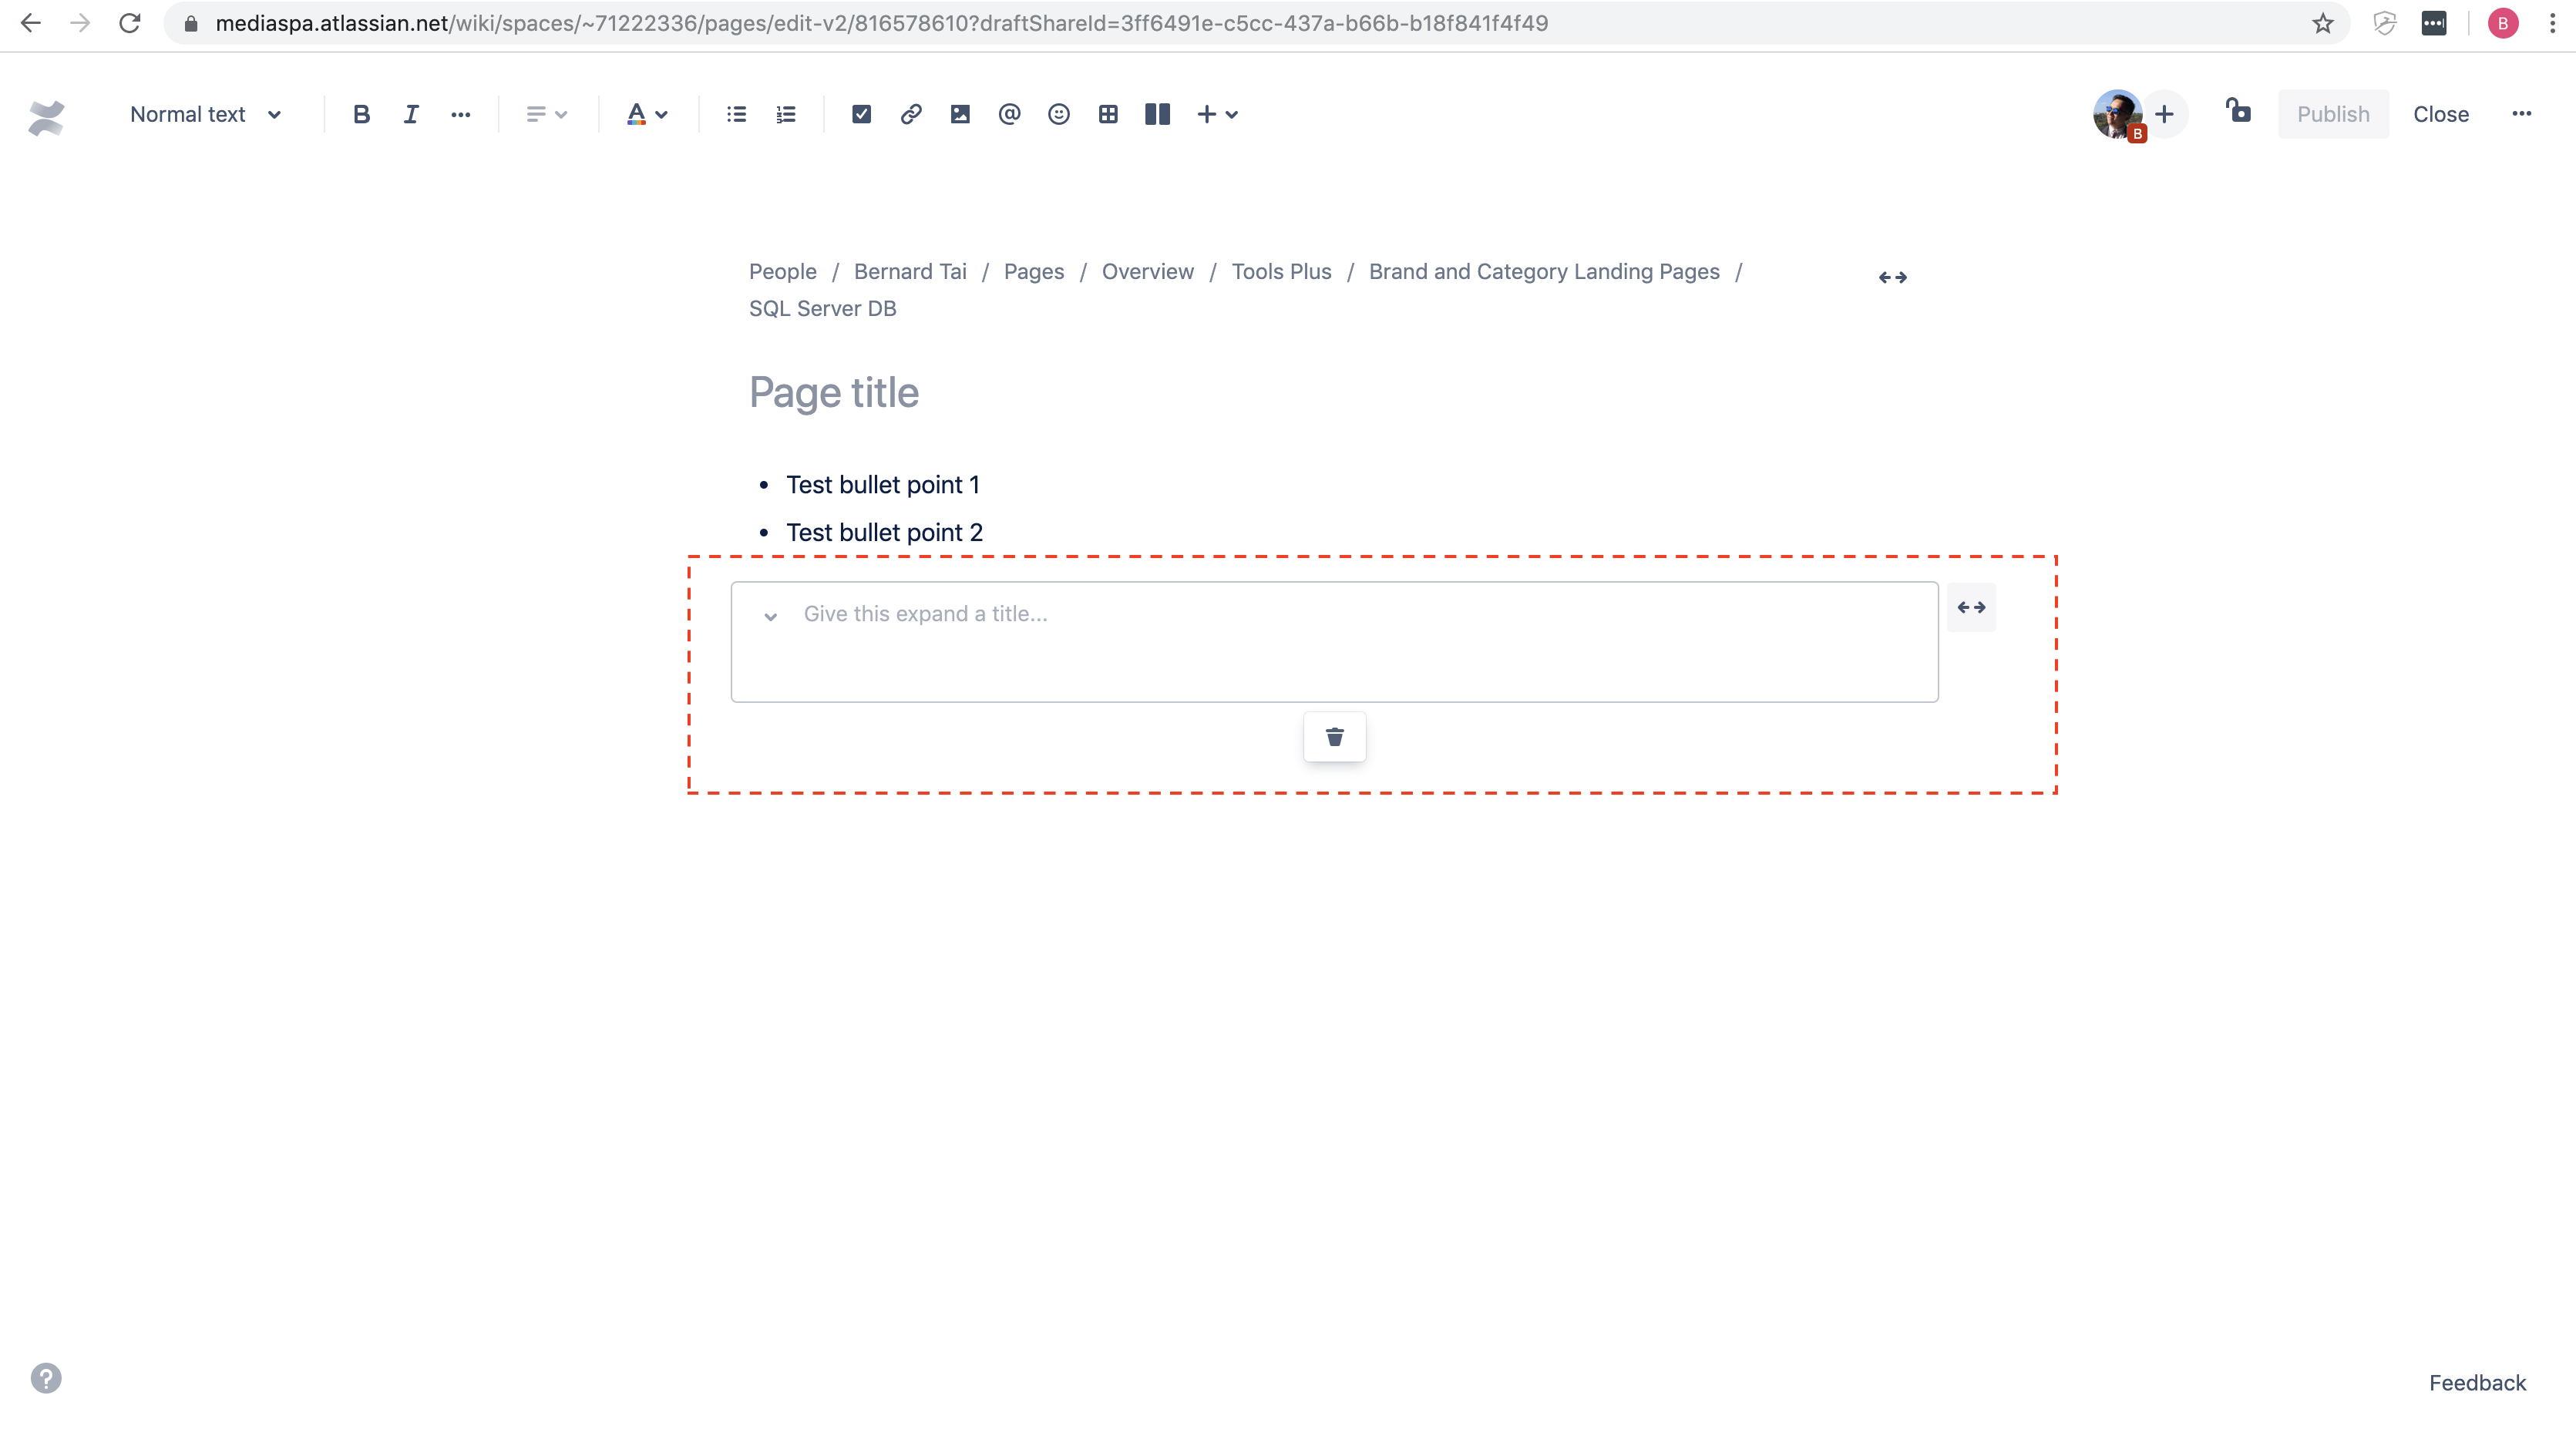2576x1429 pixels.
Task: Toggle full-width for the expand macro
Action: (x=1972, y=607)
